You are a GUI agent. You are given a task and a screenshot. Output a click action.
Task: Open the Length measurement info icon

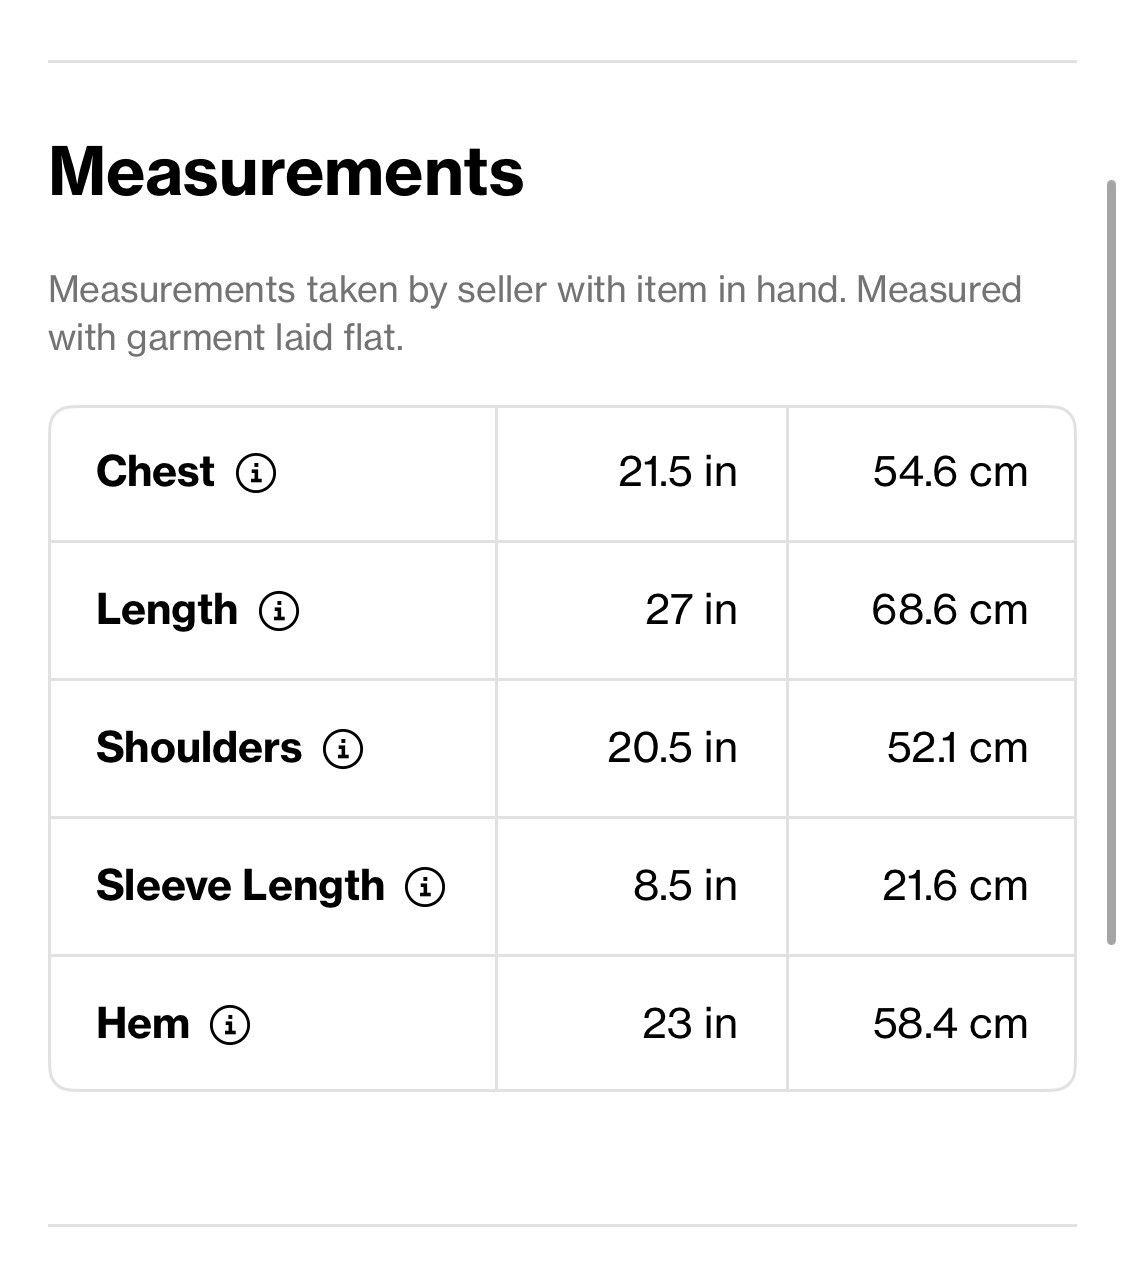tap(279, 610)
